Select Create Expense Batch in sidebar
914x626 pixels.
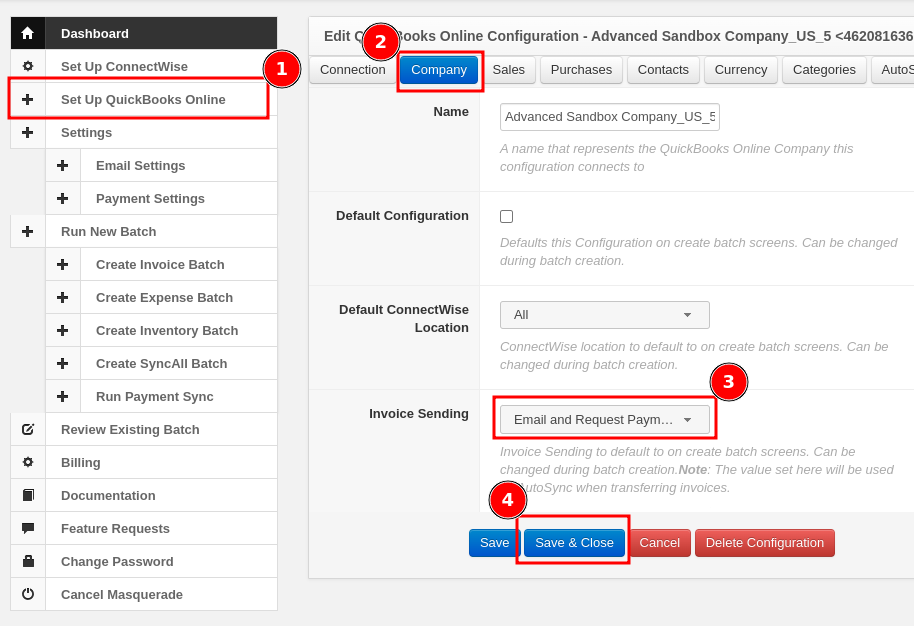(x=178, y=298)
